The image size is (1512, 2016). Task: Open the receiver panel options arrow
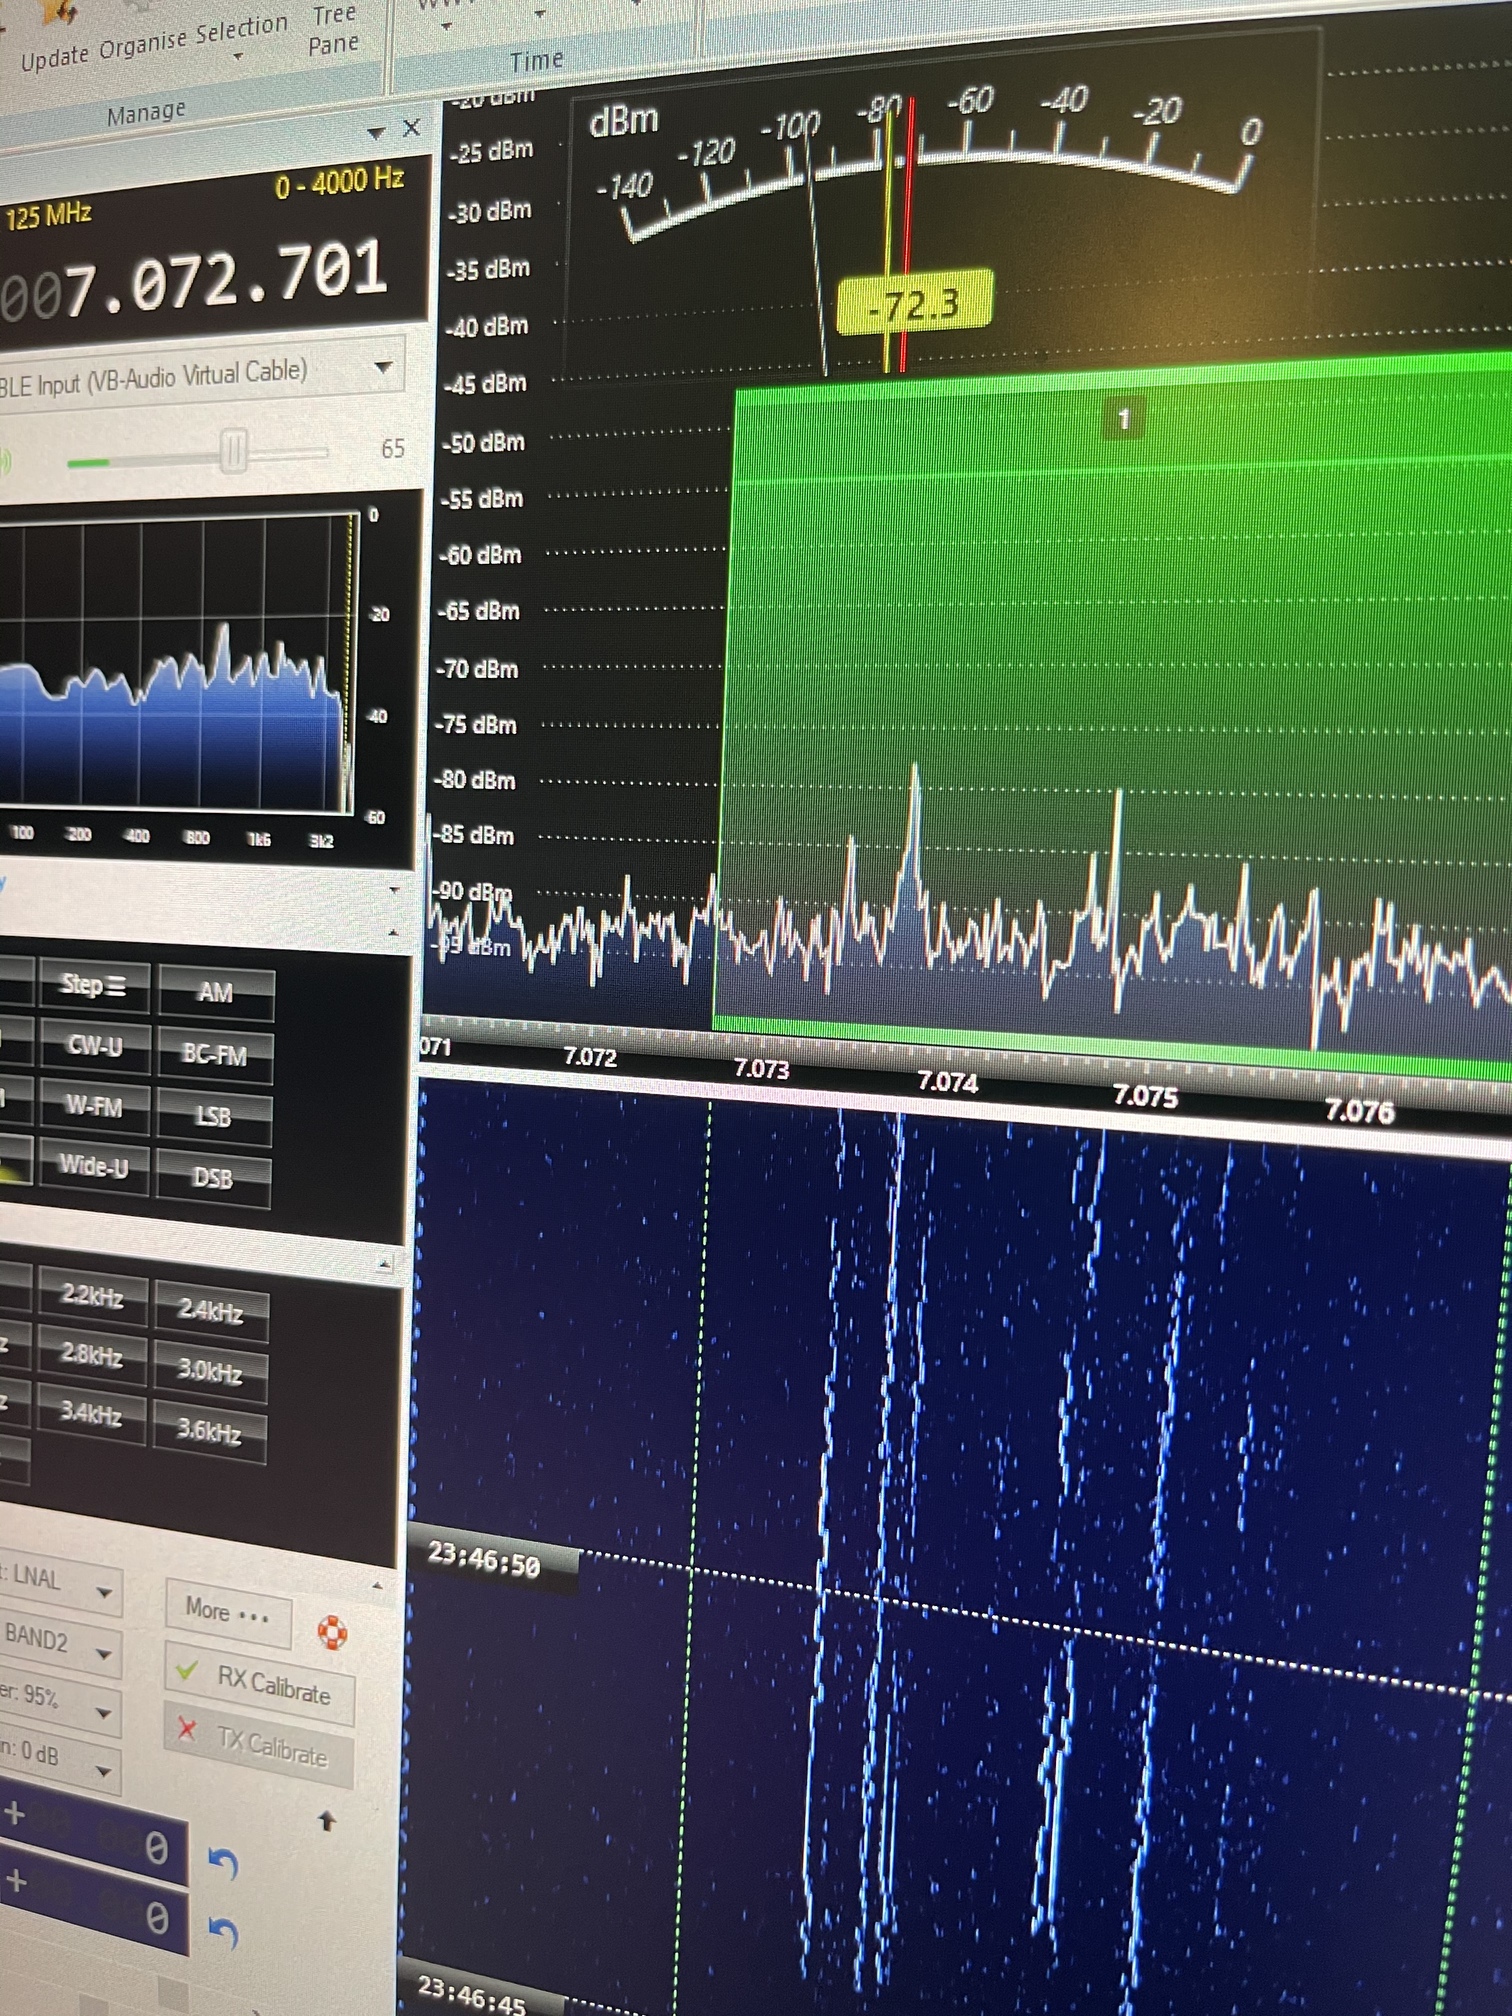(x=376, y=132)
